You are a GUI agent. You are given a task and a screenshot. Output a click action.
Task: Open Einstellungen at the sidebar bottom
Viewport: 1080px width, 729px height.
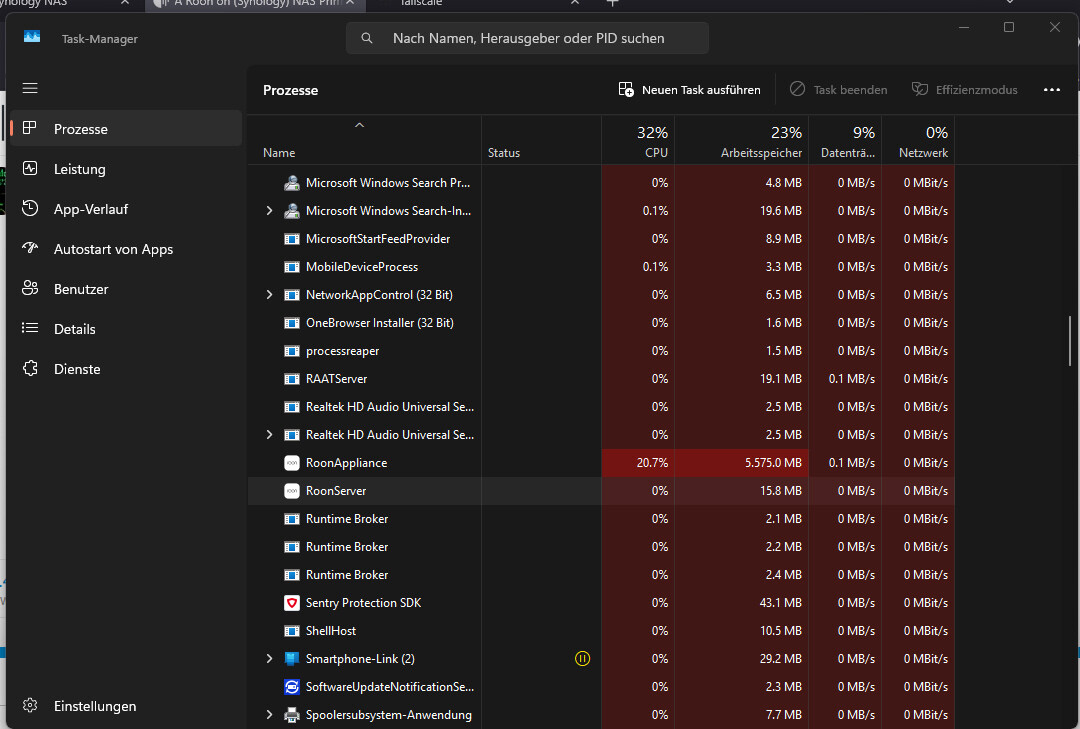(x=94, y=706)
